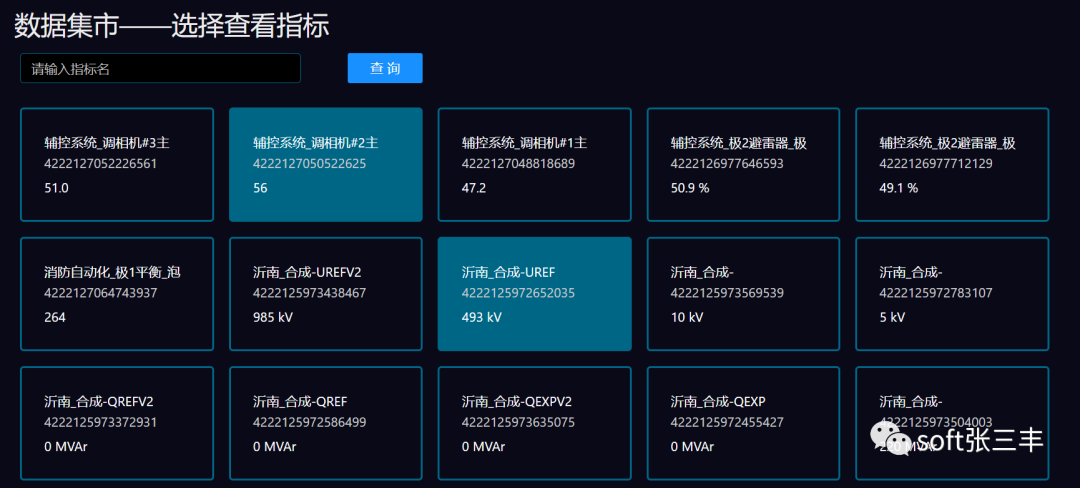Choose the 极2避雷器 card showing 50.9 %

click(x=743, y=164)
